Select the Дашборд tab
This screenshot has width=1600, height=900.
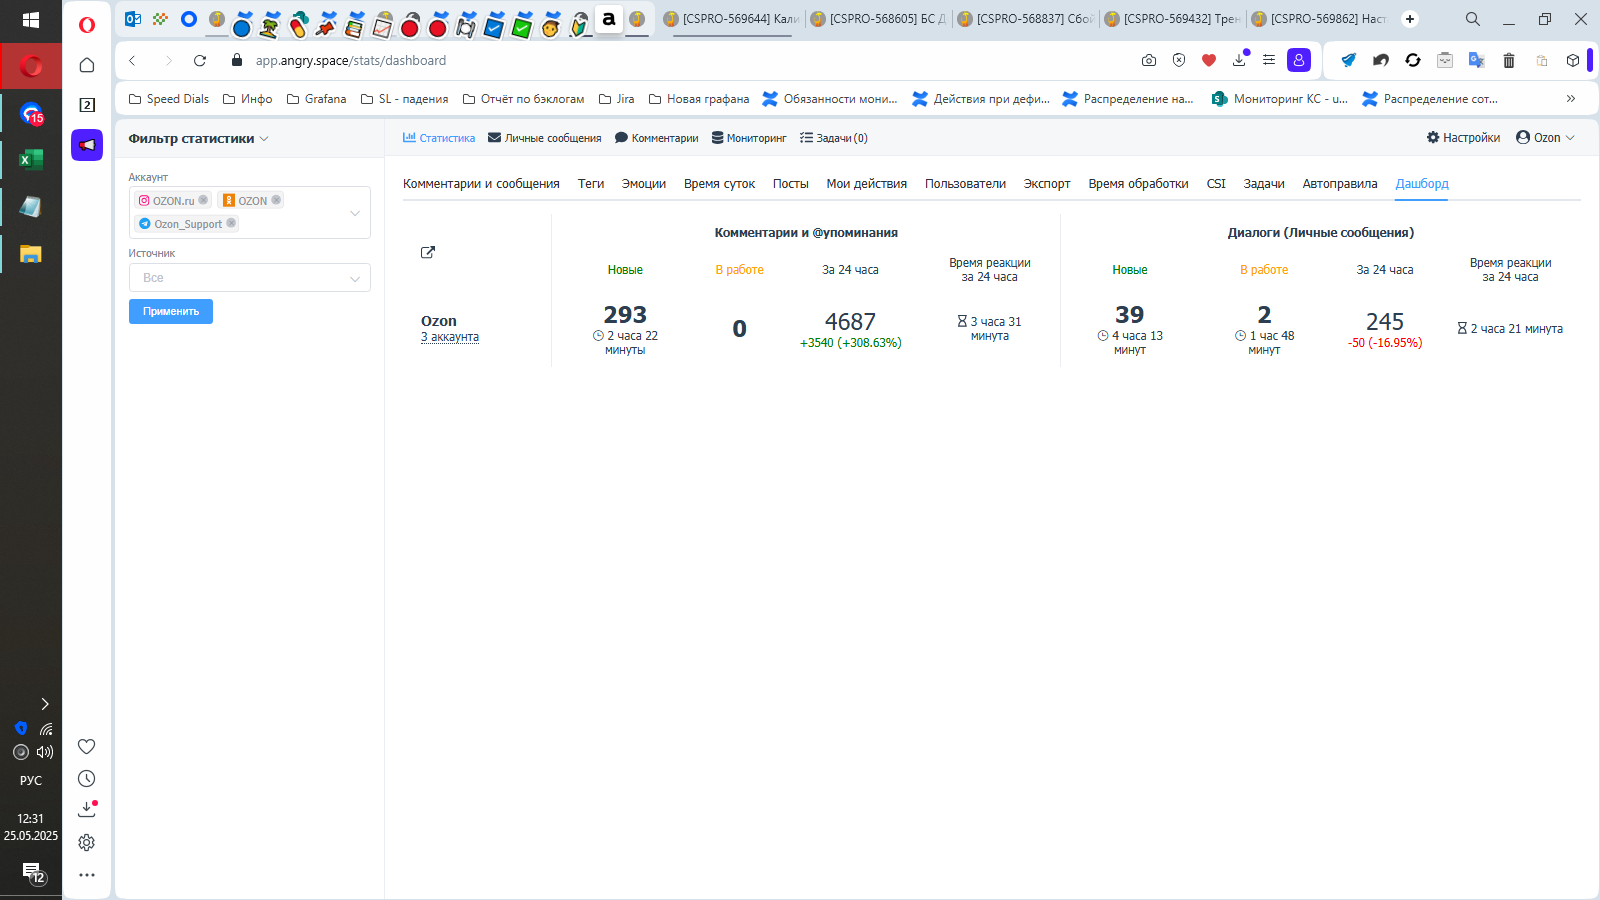1422,184
